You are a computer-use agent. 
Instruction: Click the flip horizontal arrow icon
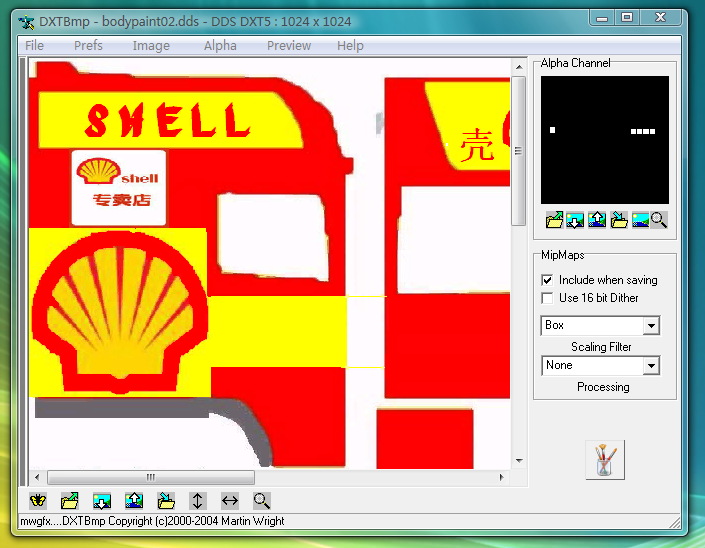click(x=229, y=500)
